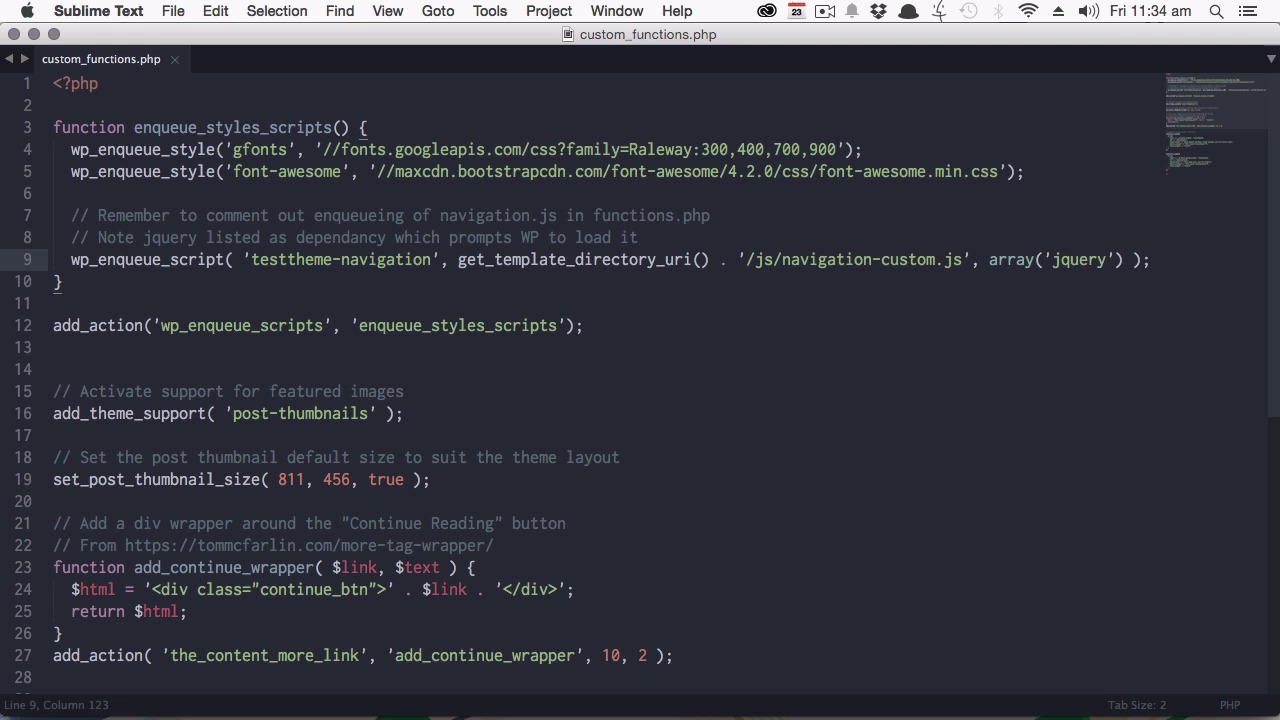The image size is (1280, 720).
Task: Select the custom_functions.php tab
Action: [101, 59]
